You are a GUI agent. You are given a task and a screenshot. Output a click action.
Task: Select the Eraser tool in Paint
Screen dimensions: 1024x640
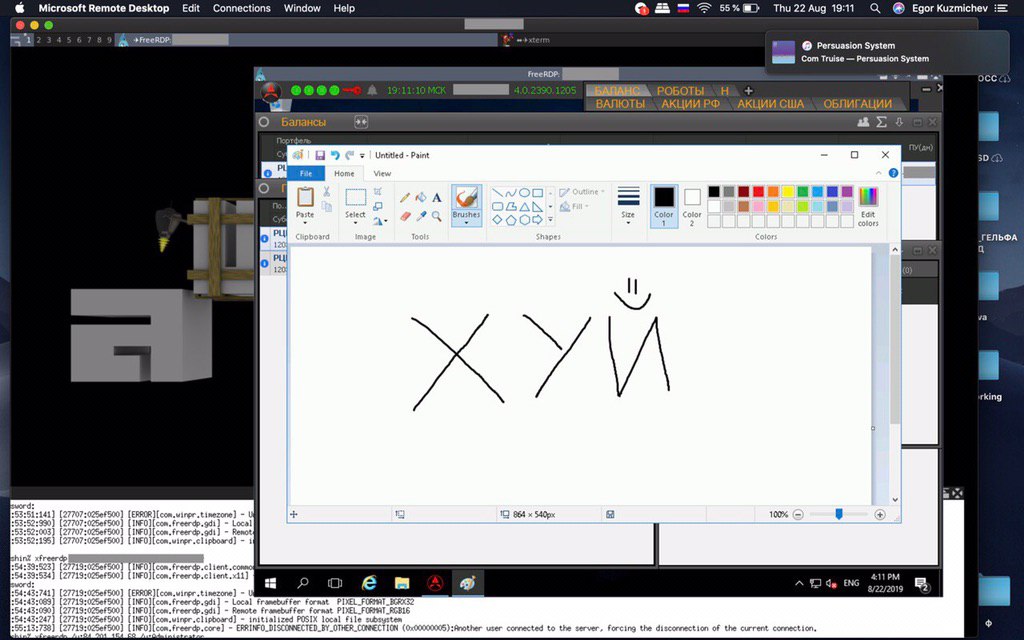(405, 216)
